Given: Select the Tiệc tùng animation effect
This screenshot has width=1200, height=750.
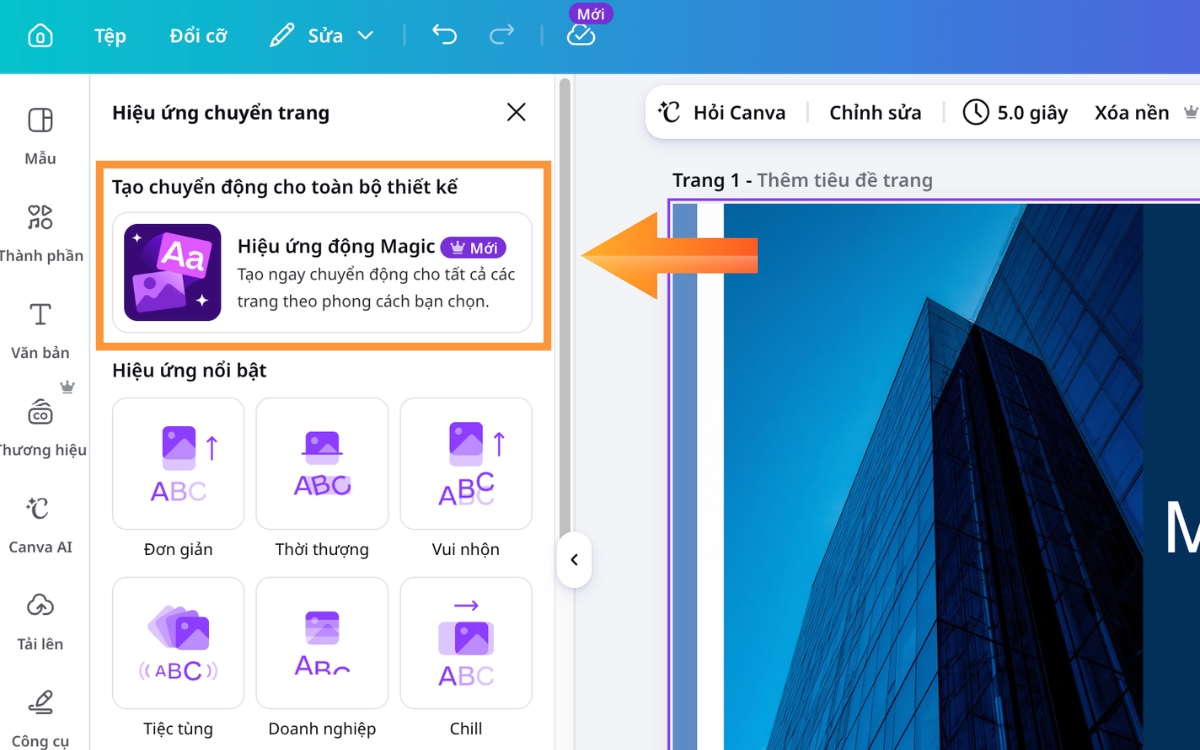Looking at the screenshot, I should click(x=178, y=643).
